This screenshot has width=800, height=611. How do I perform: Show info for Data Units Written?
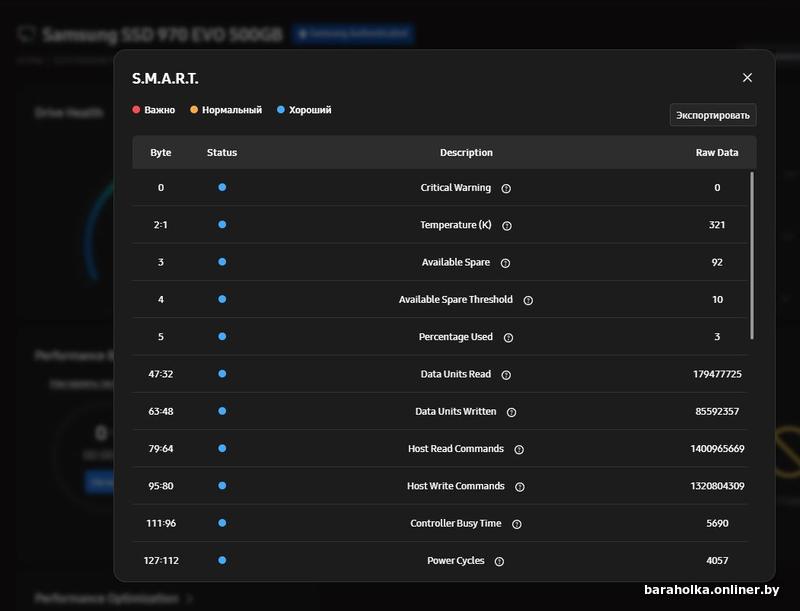(x=511, y=412)
